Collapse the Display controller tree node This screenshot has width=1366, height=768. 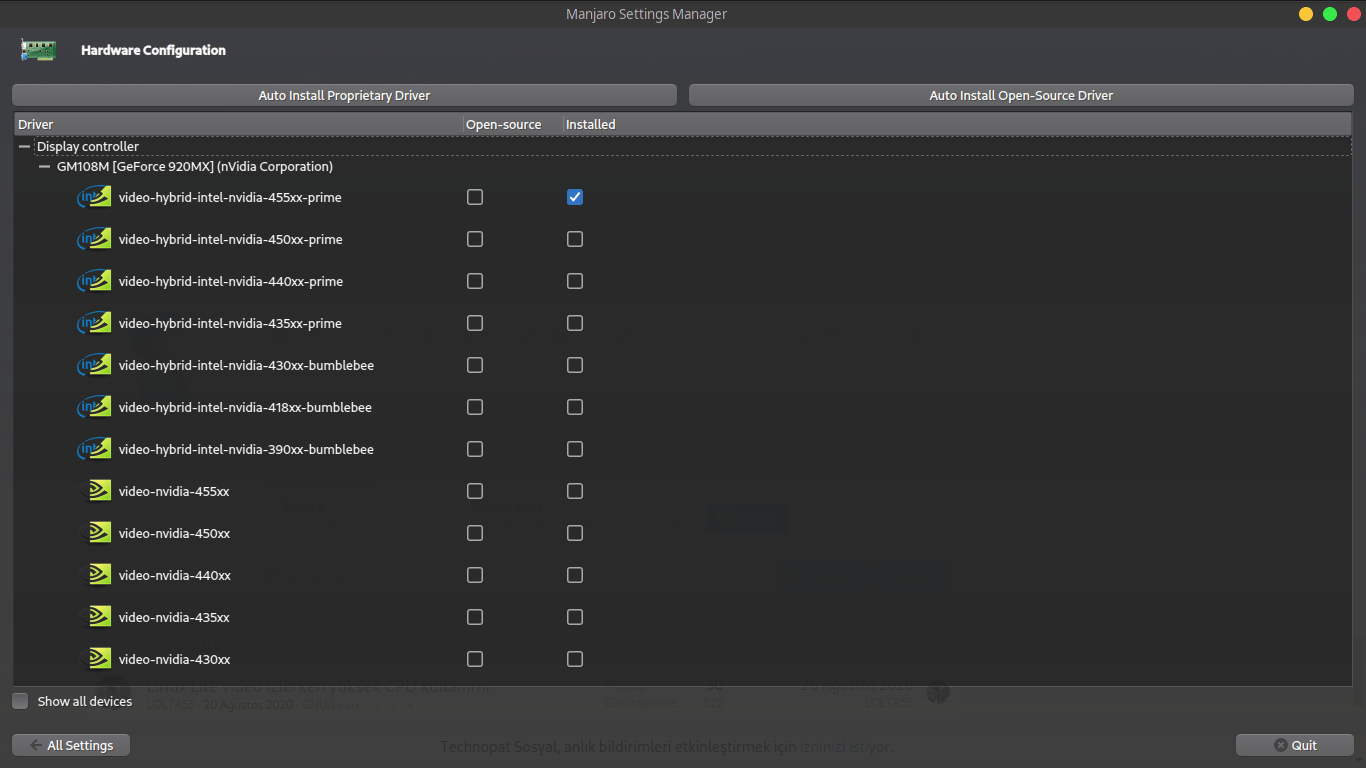pyautogui.click(x=25, y=147)
